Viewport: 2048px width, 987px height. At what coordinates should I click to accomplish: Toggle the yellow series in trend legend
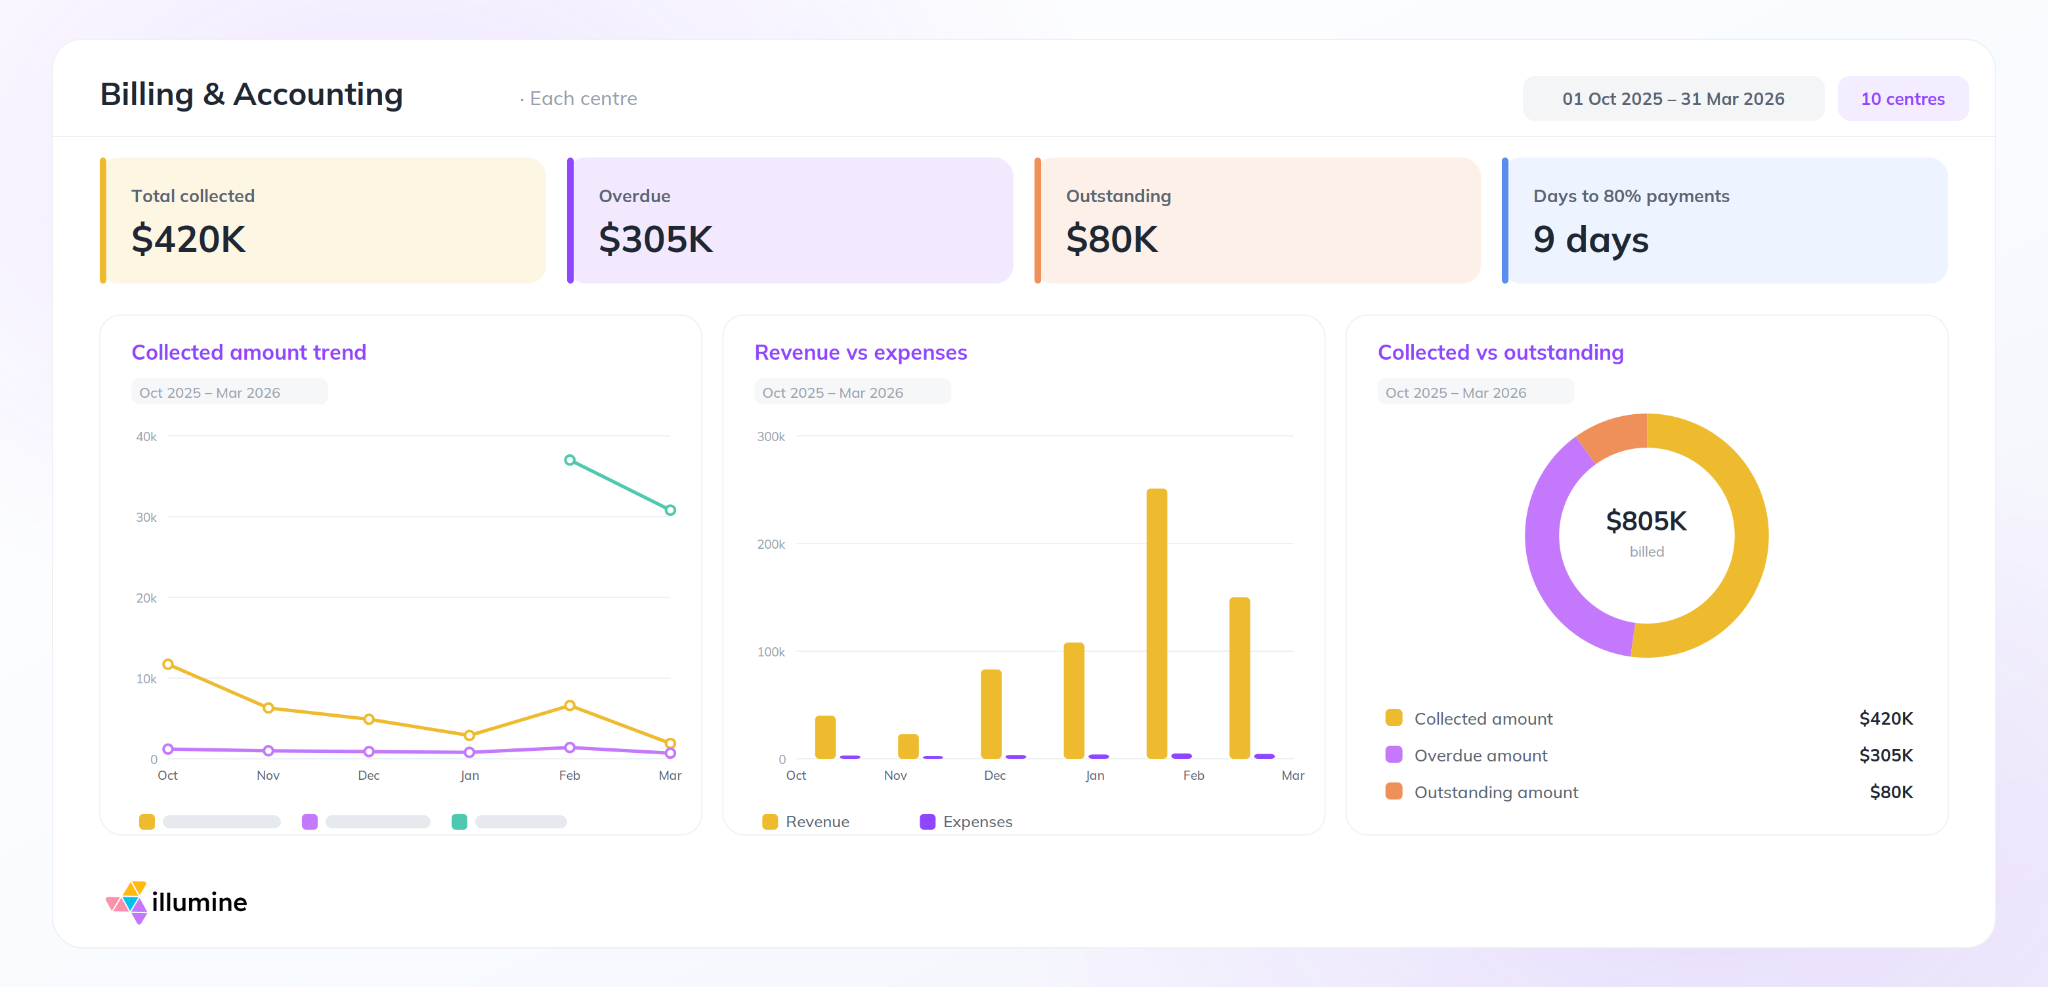click(210, 822)
